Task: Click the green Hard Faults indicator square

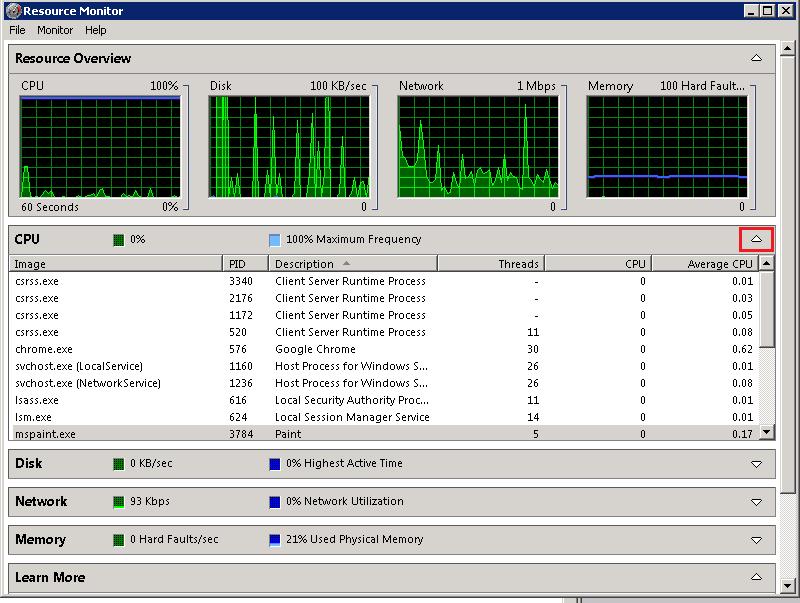Action: (118, 540)
